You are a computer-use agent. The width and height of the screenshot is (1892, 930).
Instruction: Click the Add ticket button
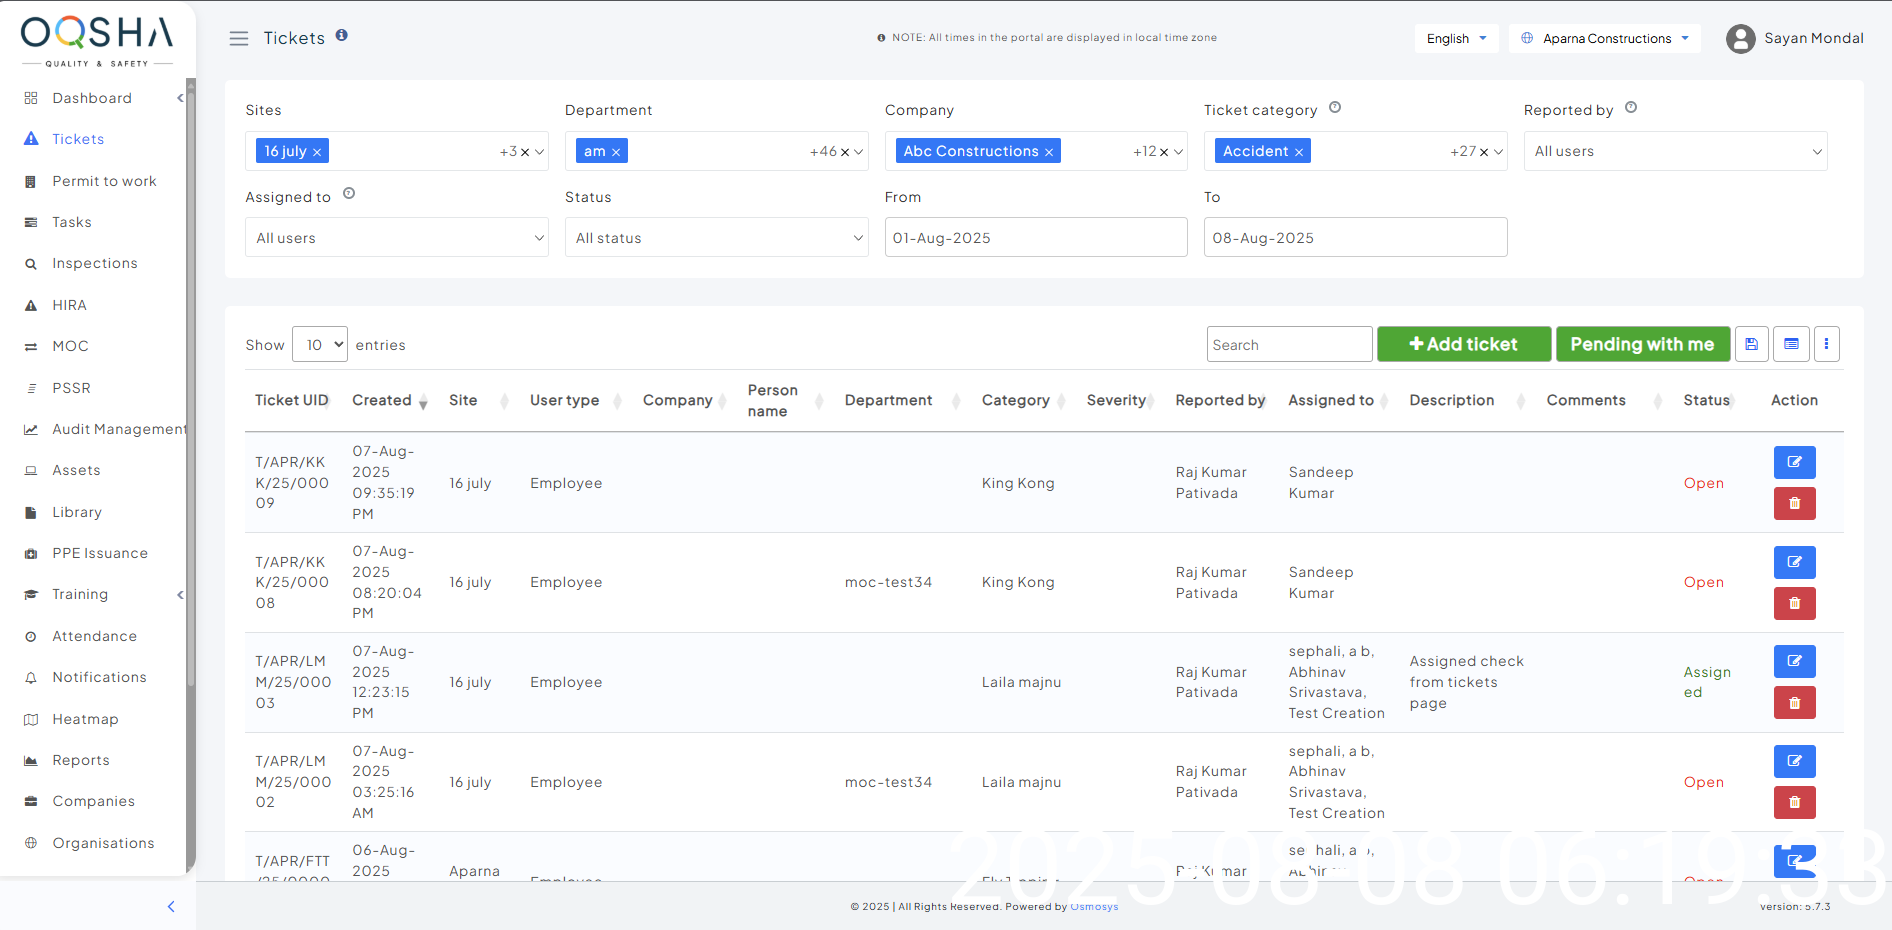[1463, 344]
